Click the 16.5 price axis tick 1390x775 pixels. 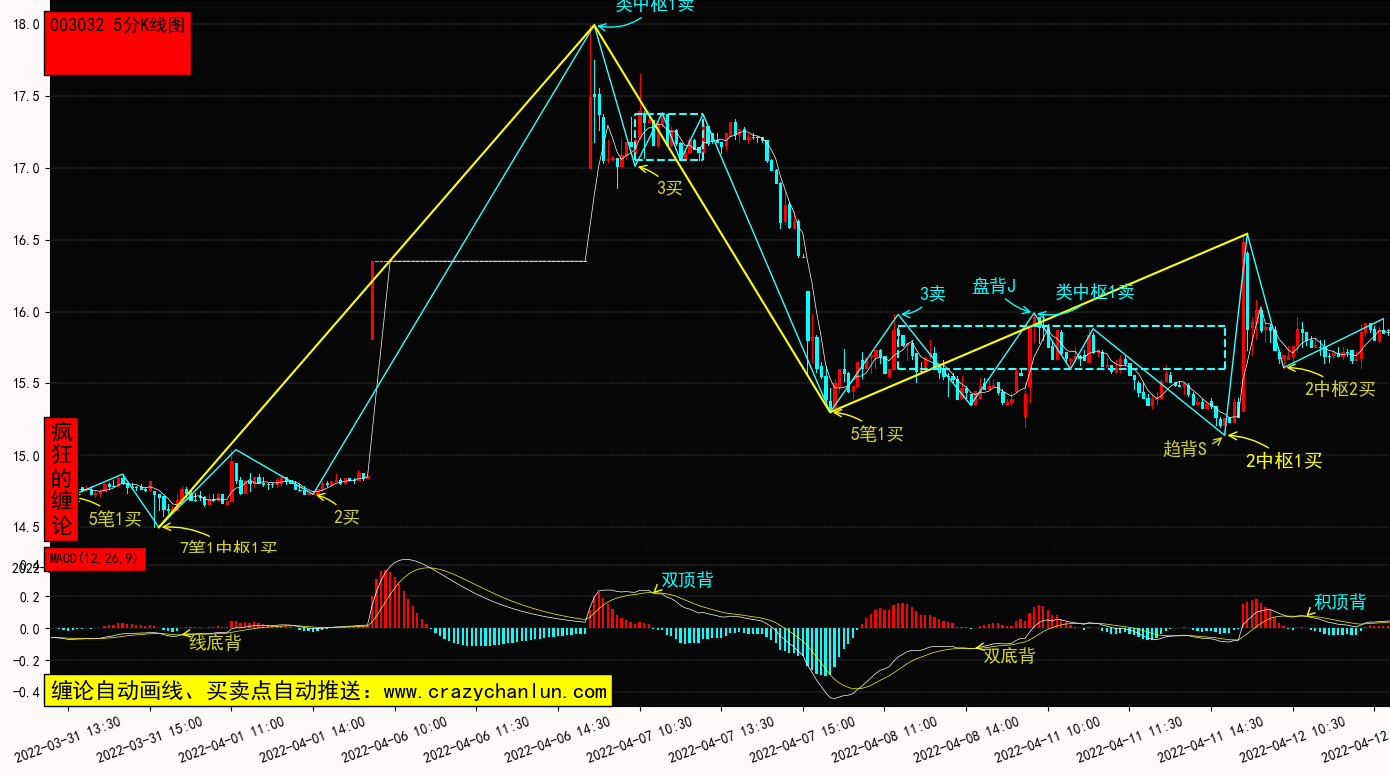pyautogui.click(x=24, y=241)
